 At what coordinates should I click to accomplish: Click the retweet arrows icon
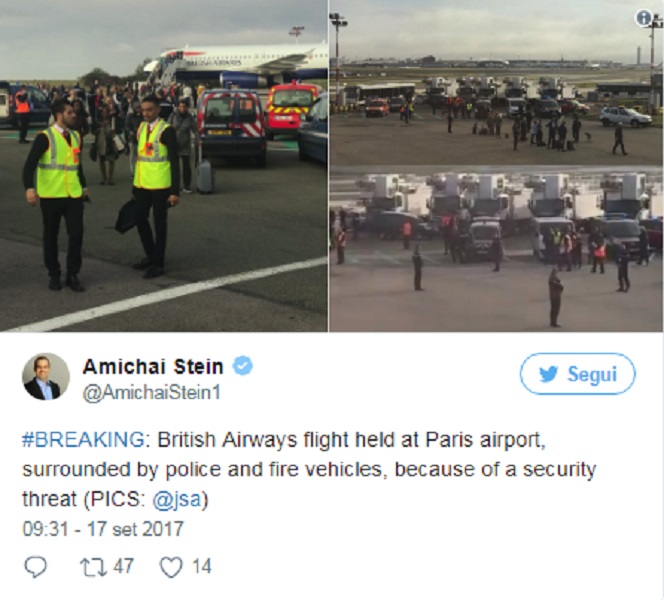point(94,567)
